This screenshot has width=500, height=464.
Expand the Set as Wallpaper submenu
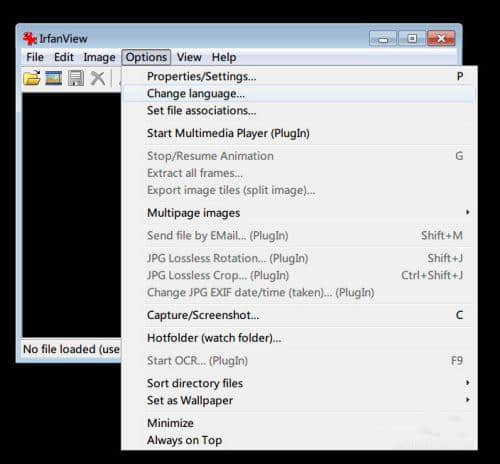(x=299, y=400)
